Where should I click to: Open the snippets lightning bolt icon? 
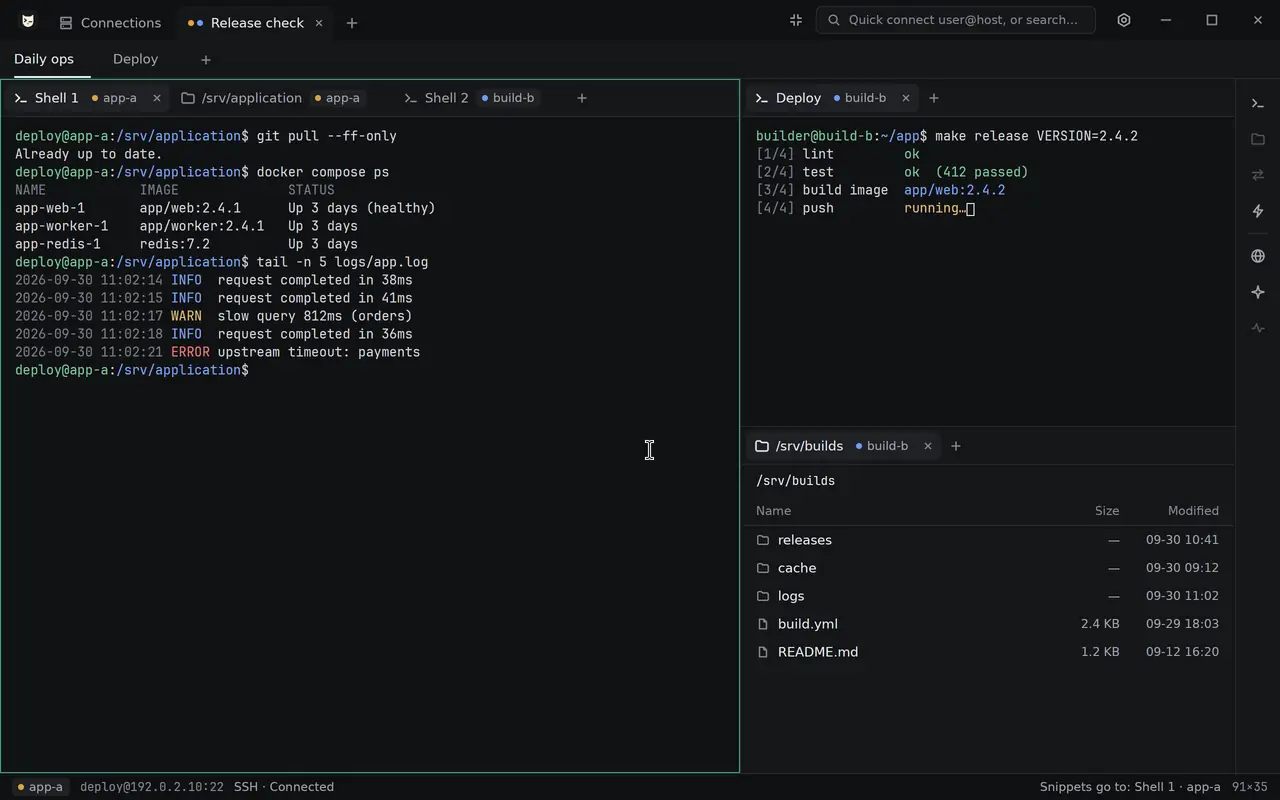[x=1258, y=211]
